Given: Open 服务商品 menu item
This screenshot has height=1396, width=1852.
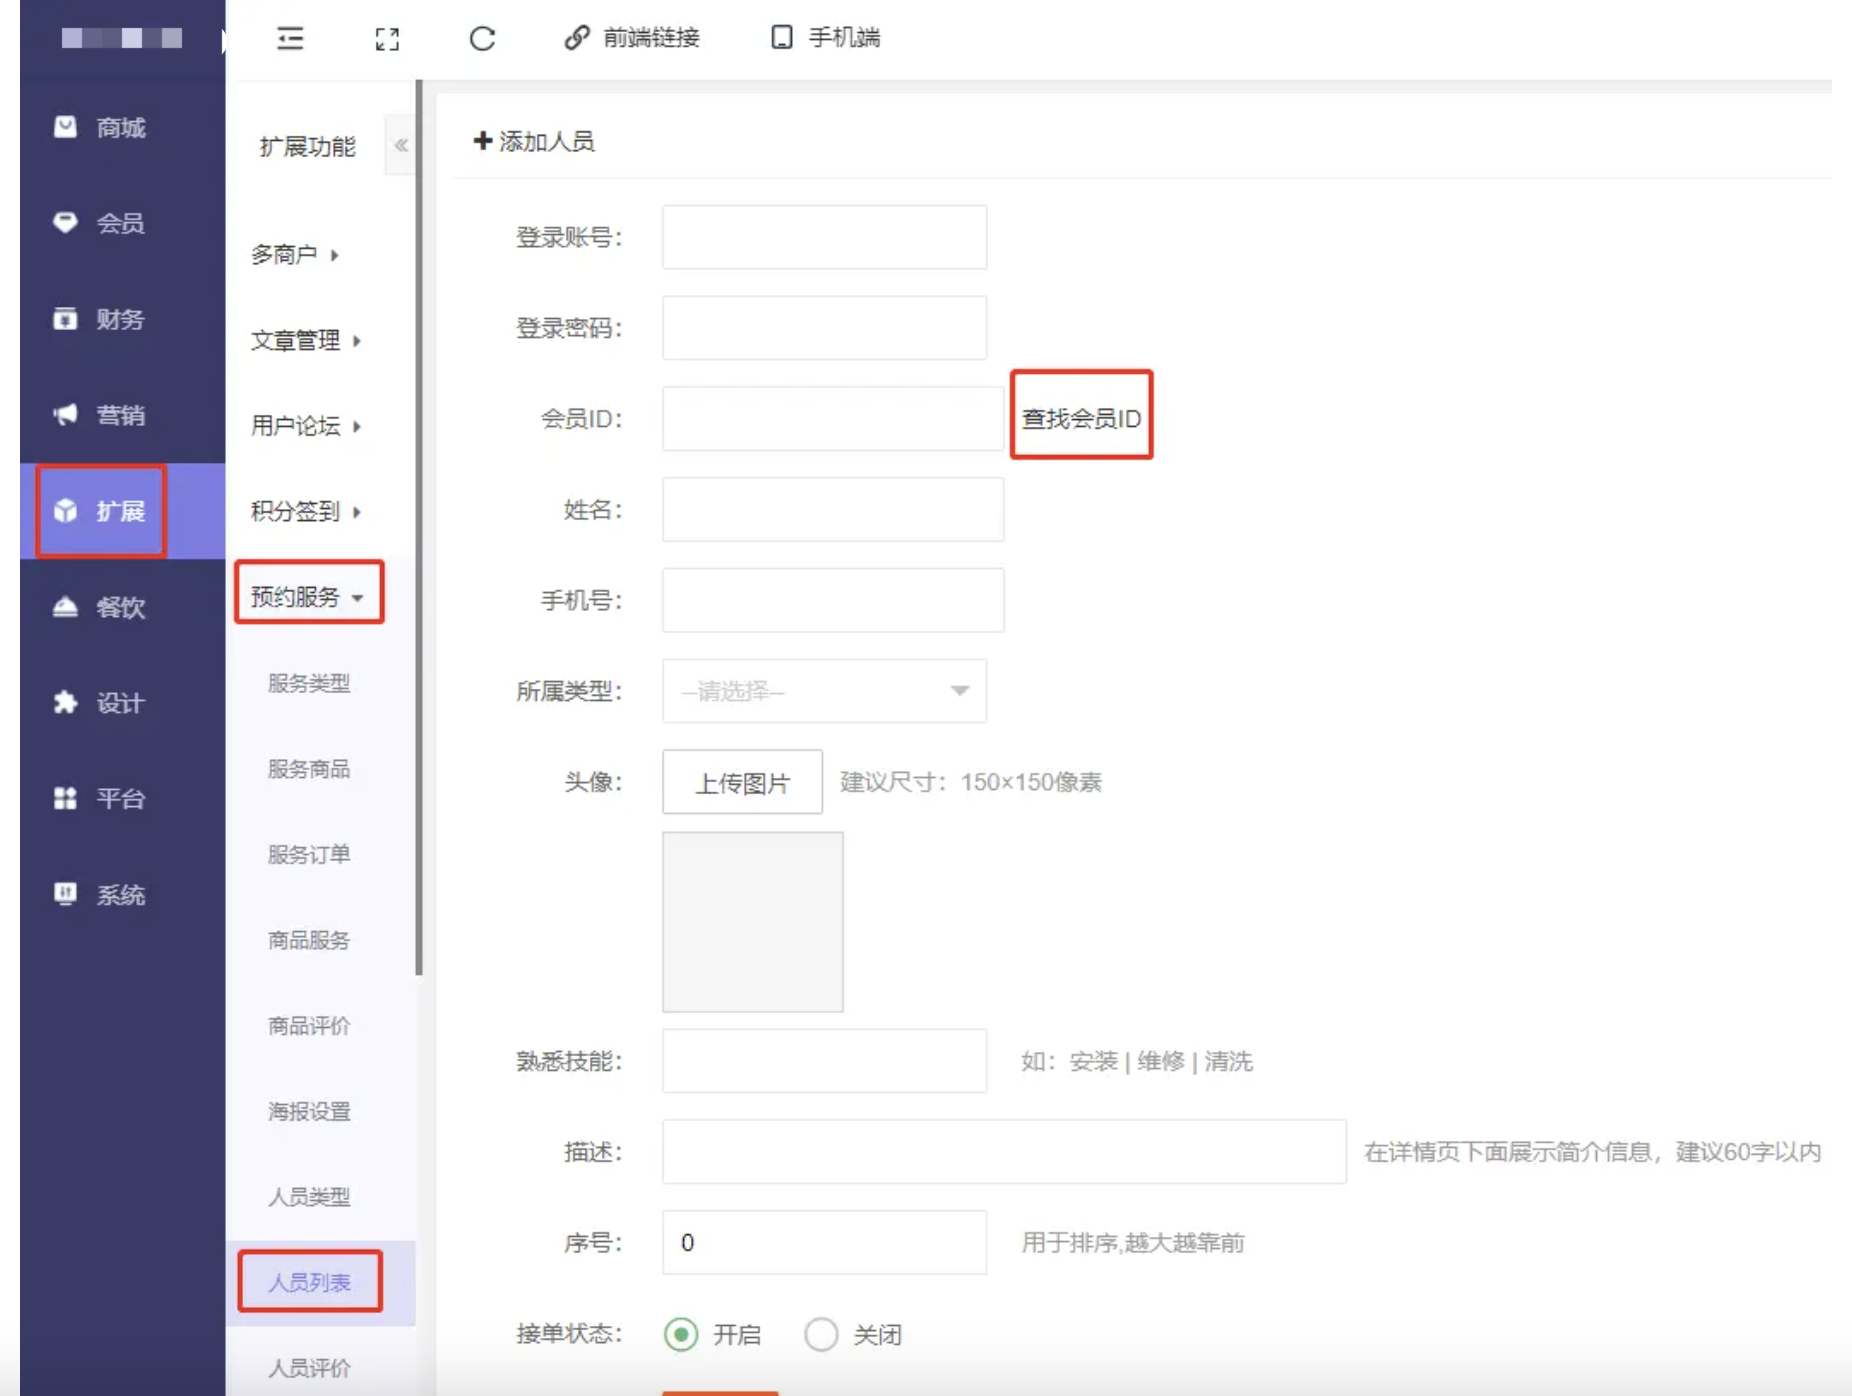Looking at the screenshot, I should click(x=309, y=769).
